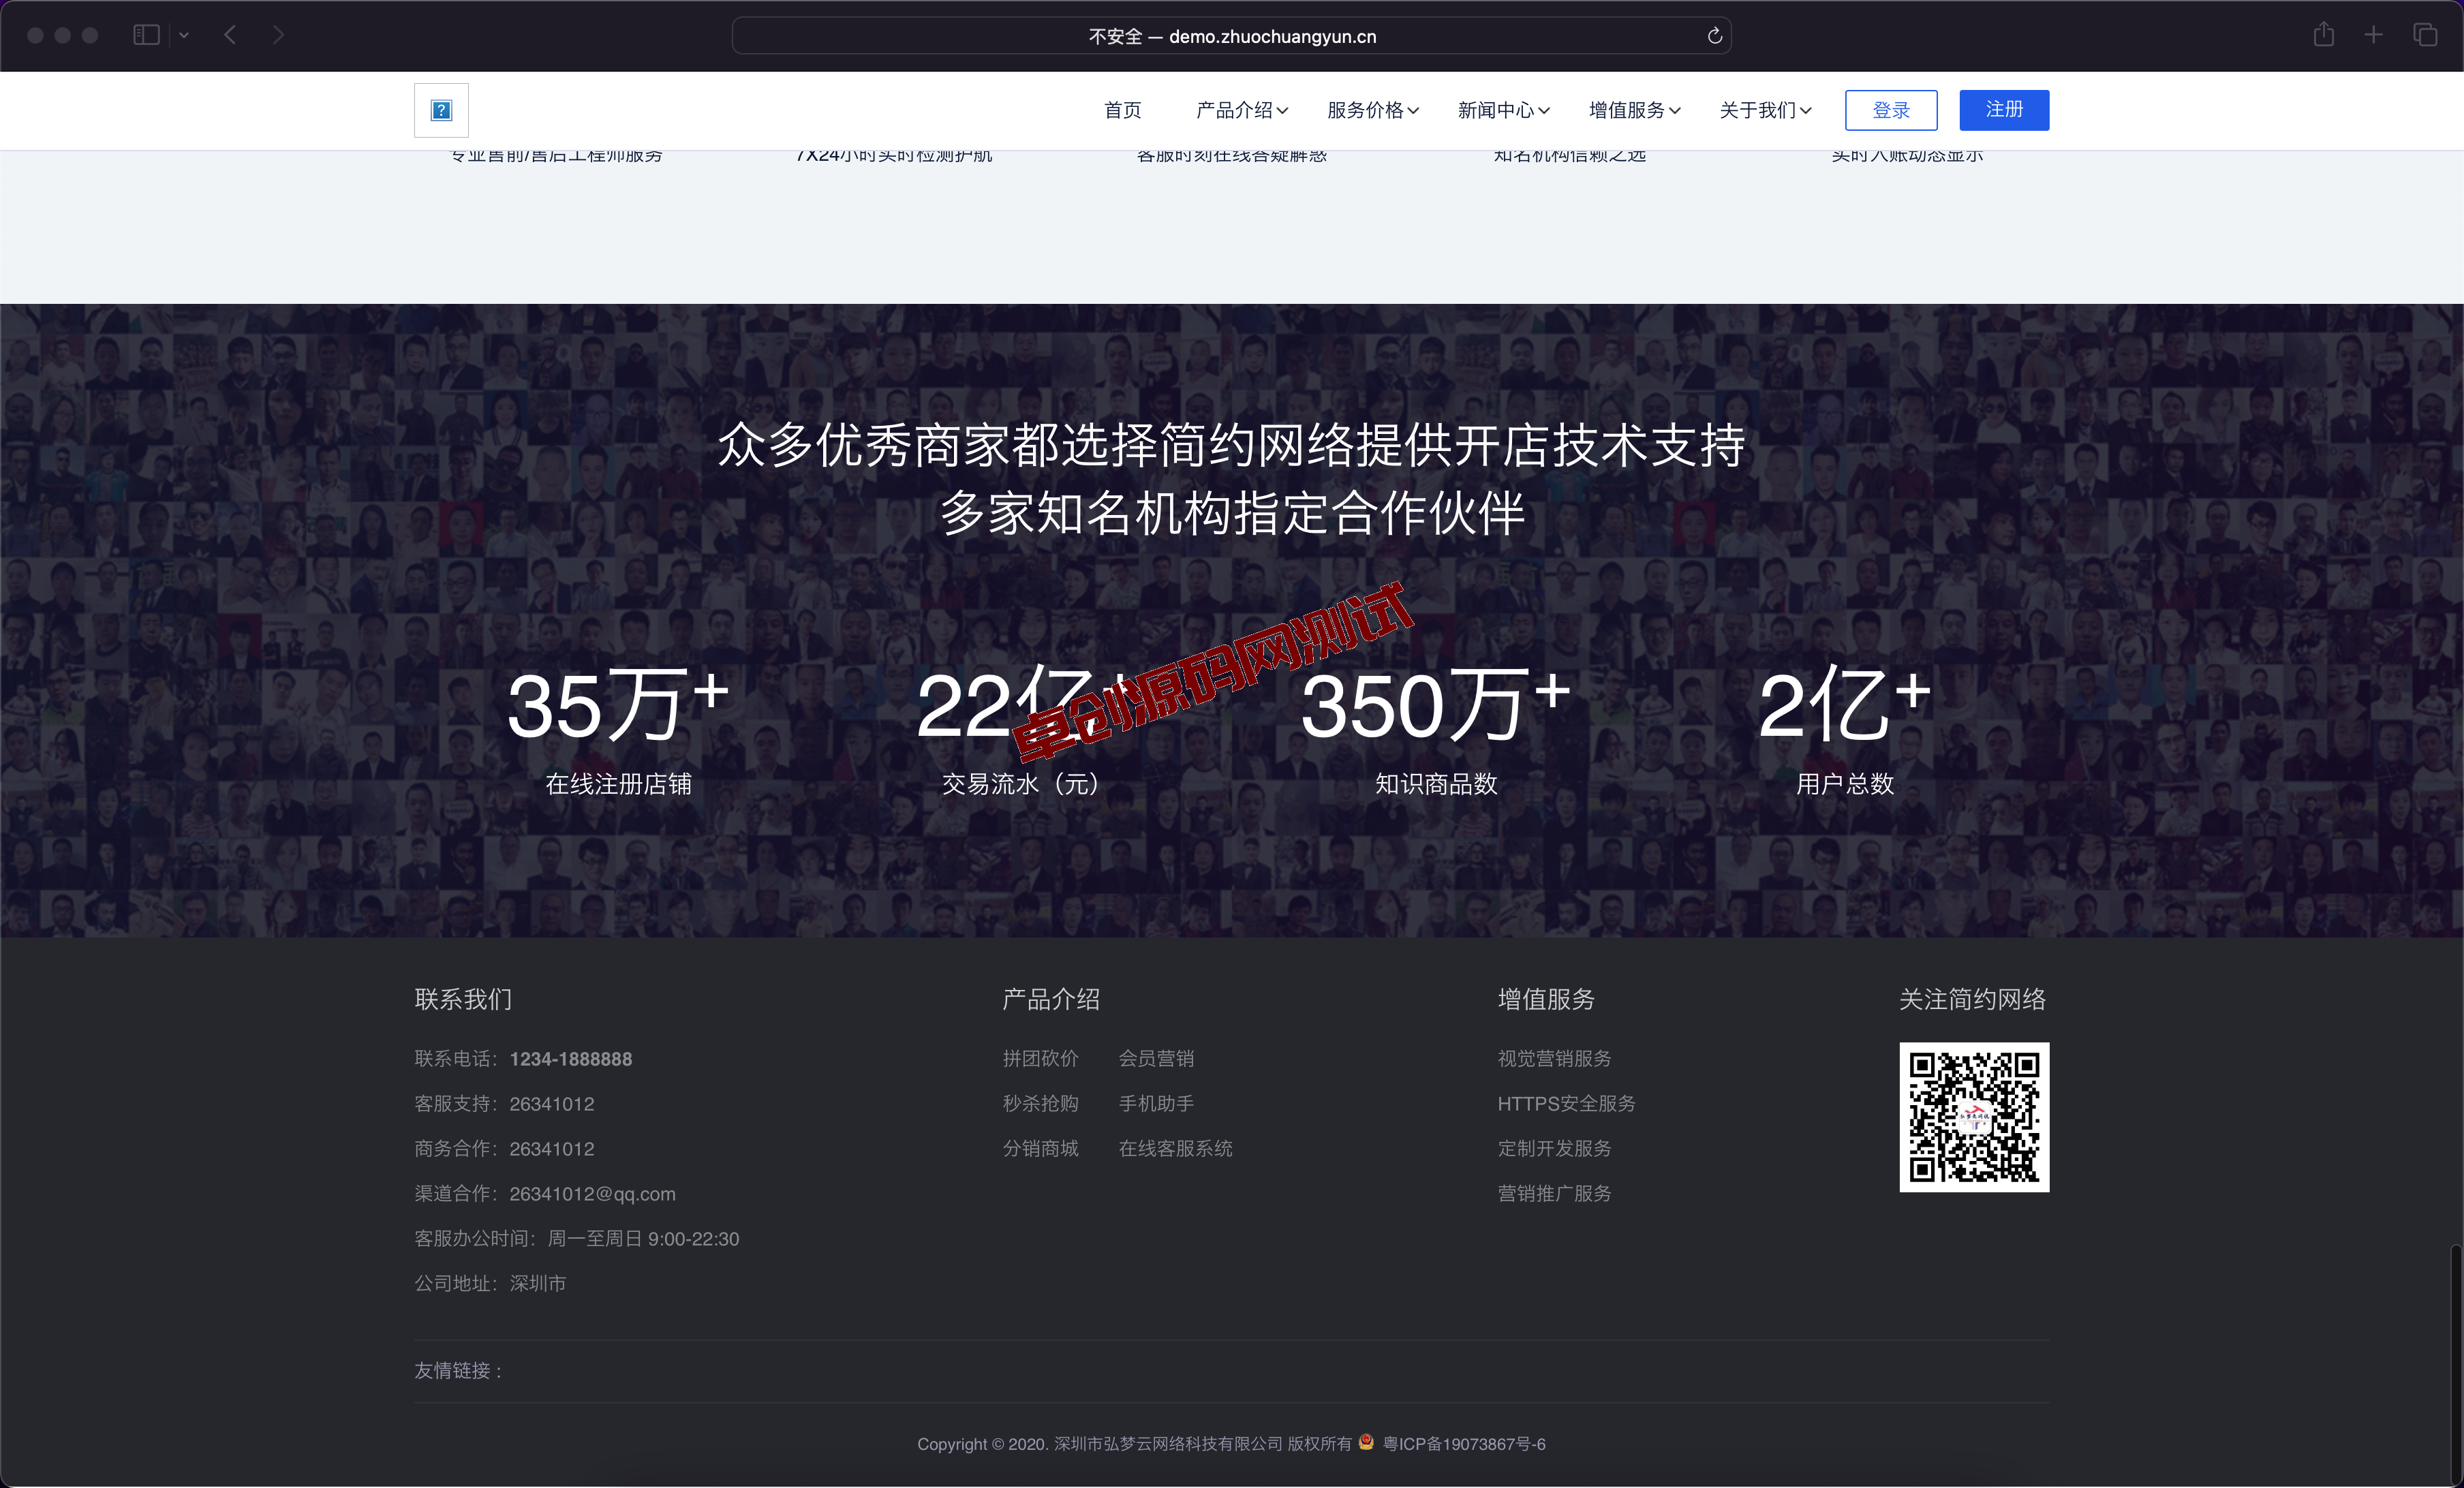Image resolution: width=2464 pixels, height=1488 pixels.
Task: Expand the 服务价格 dropdown menu
Action: point(1372,110)
